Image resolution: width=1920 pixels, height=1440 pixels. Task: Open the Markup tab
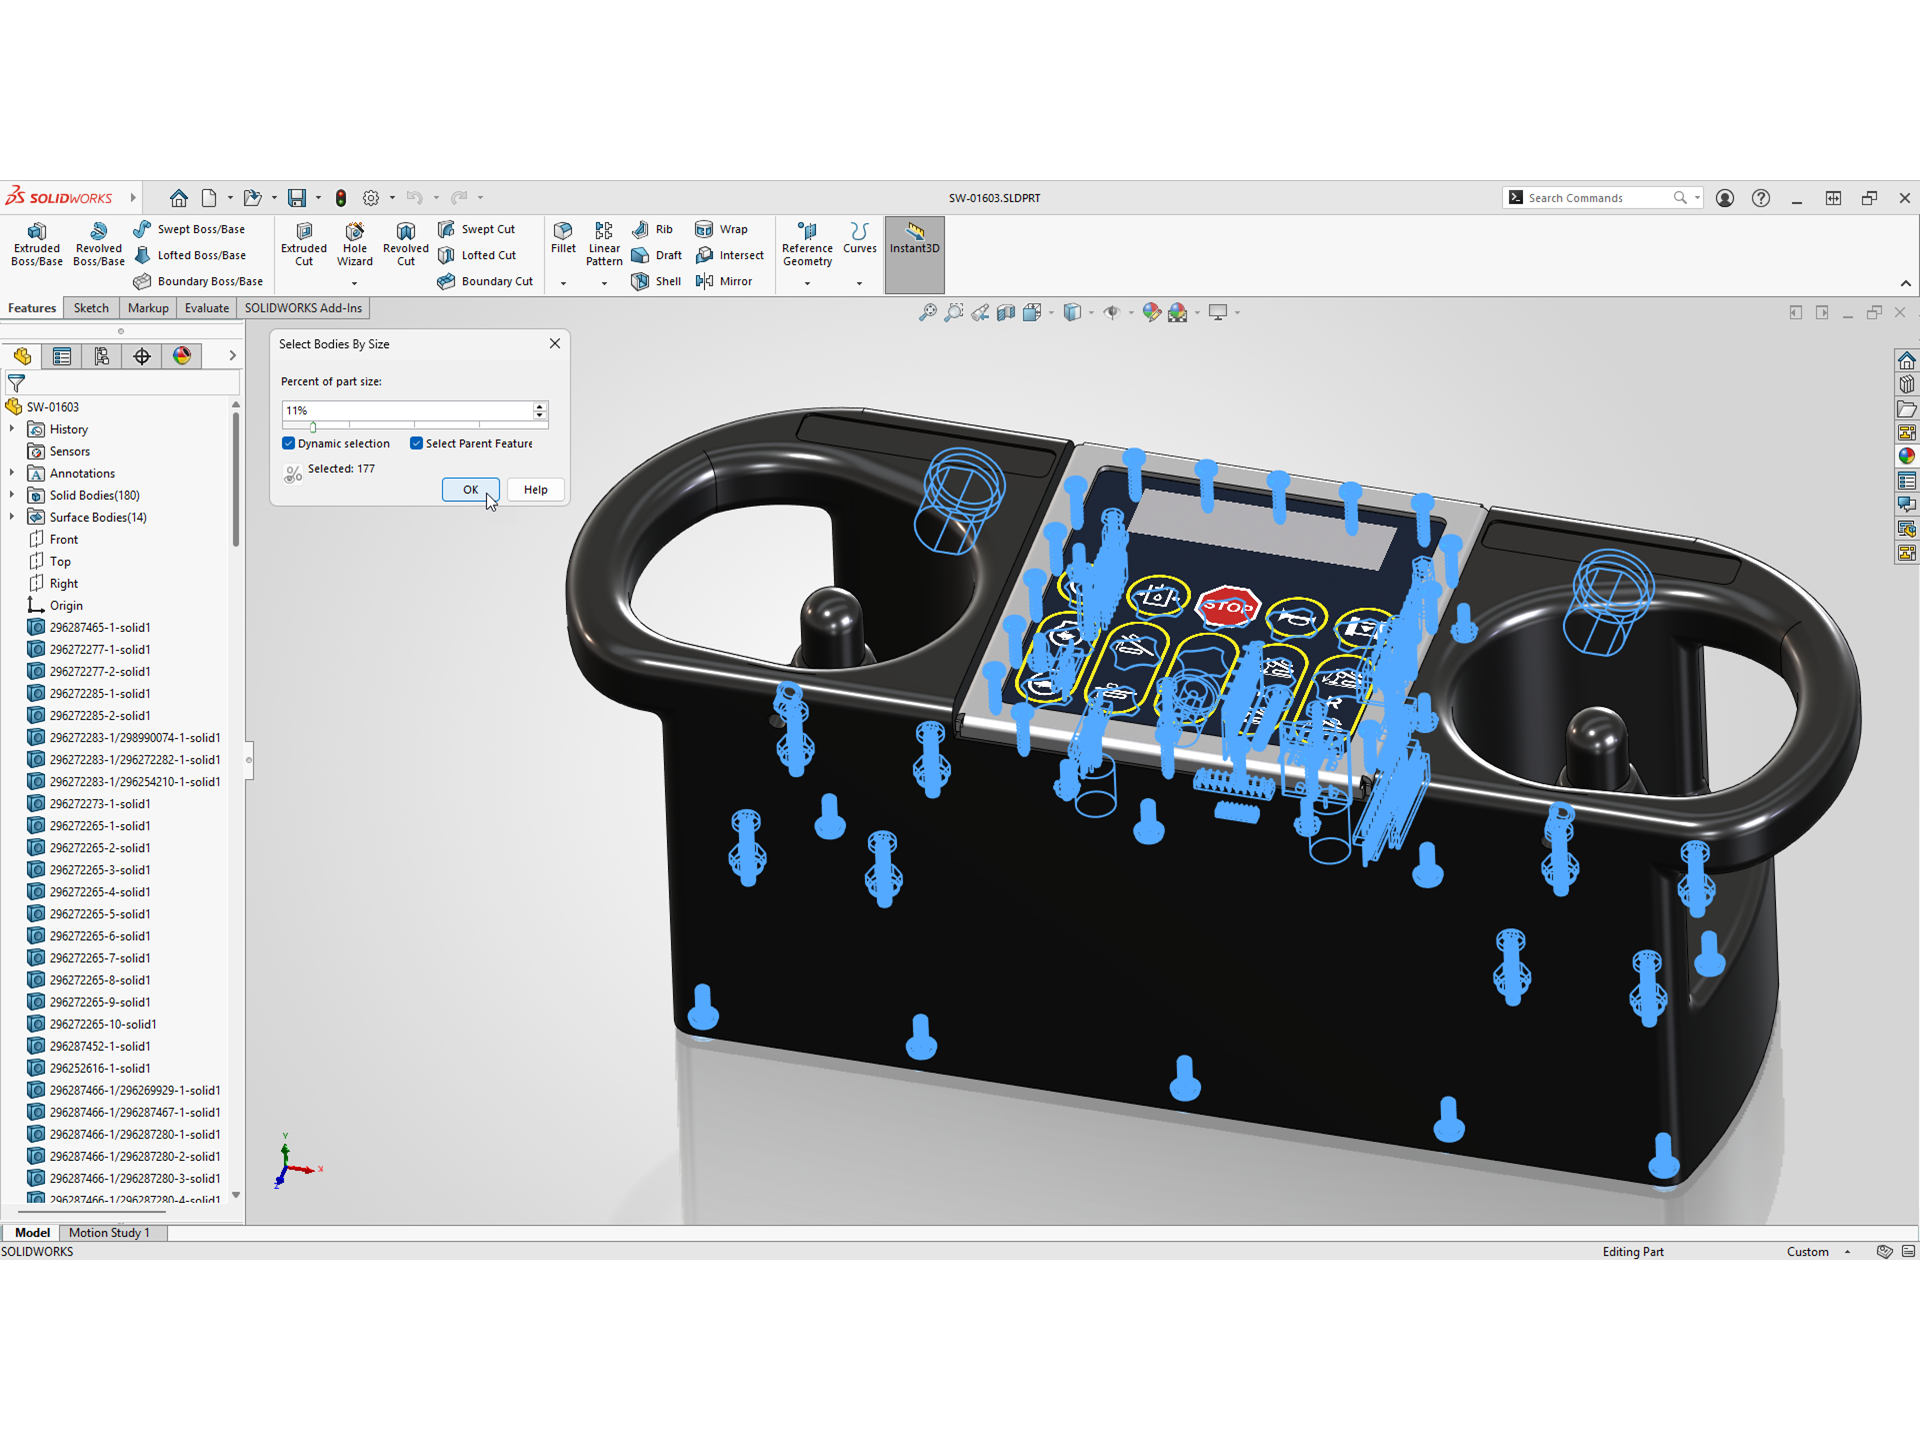(x=148, y=308)
